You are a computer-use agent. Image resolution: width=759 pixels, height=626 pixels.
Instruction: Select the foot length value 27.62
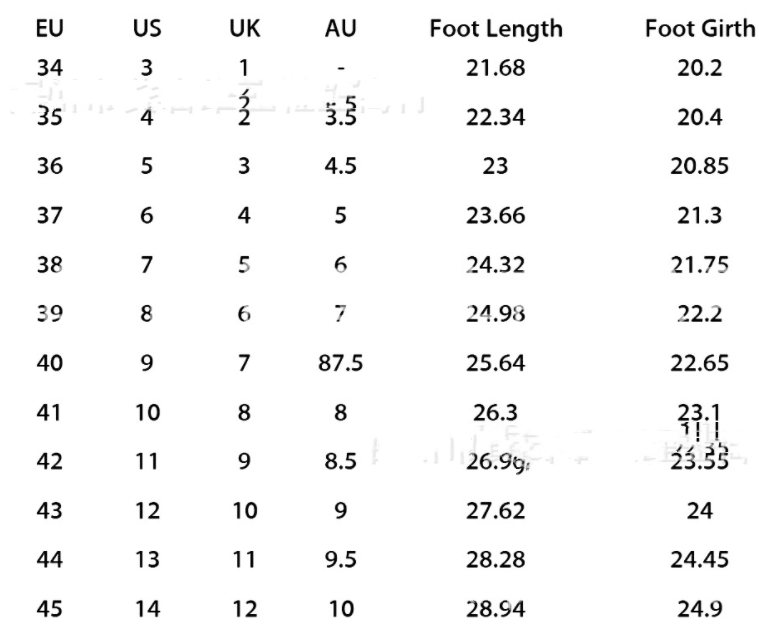[496, 510]
